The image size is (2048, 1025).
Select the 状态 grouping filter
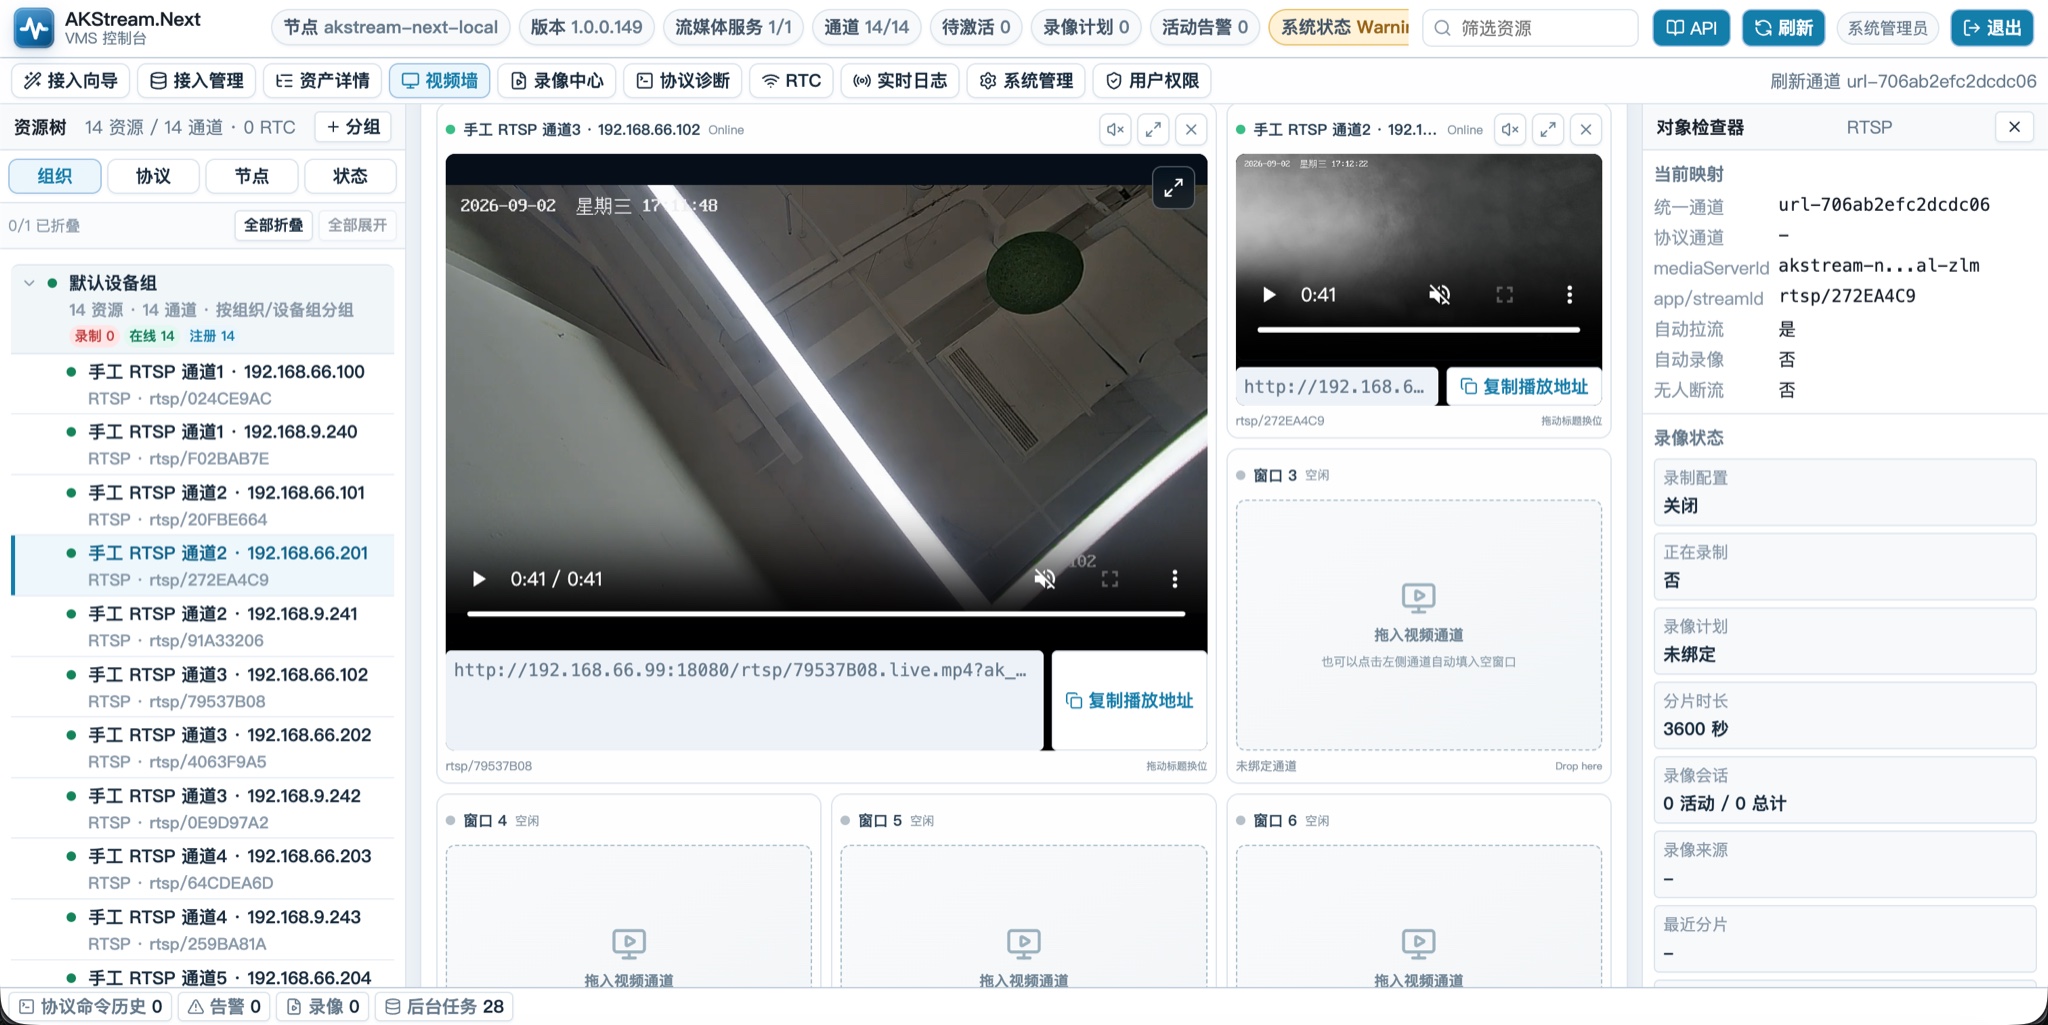tap(350, 176)
